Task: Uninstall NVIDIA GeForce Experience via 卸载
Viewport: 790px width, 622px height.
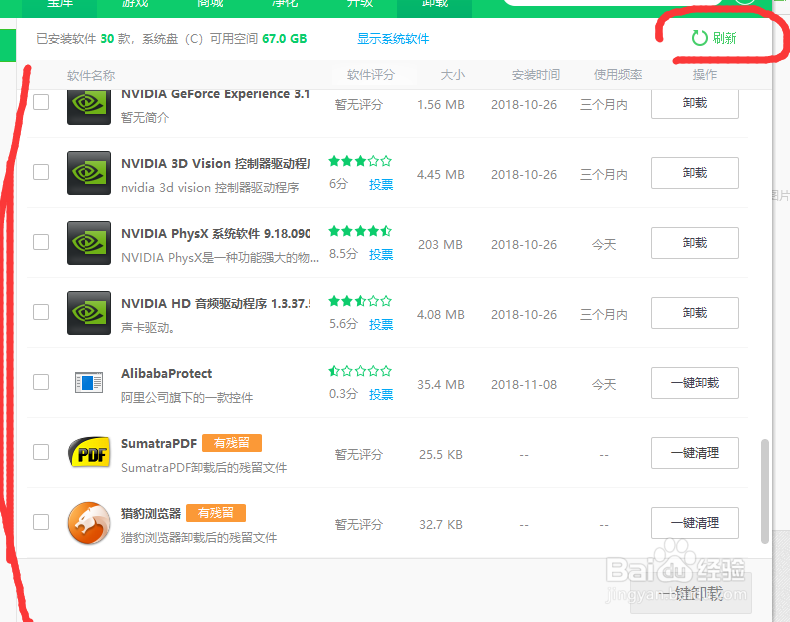Action: [x=695, y=104]
